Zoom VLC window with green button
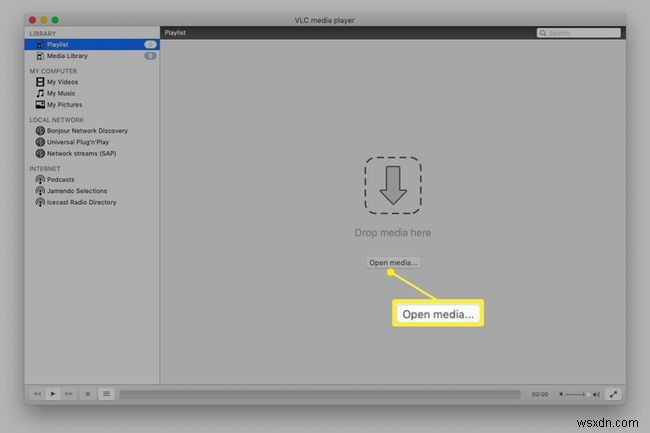 55,20
